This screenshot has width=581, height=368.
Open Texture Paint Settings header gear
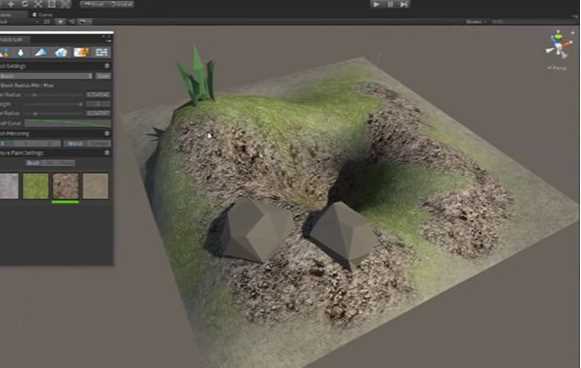click(107, 153)
